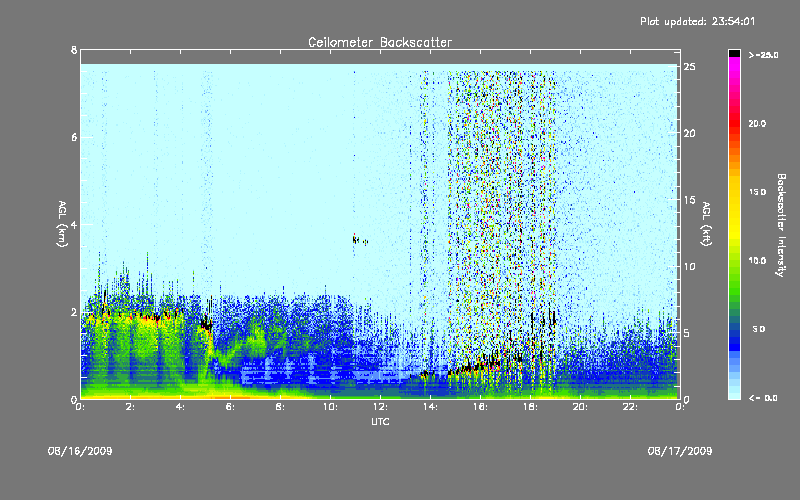Click the Backscatter Intensity colorbar label
This screenshot has height=500, width=800.
[781, 225]
